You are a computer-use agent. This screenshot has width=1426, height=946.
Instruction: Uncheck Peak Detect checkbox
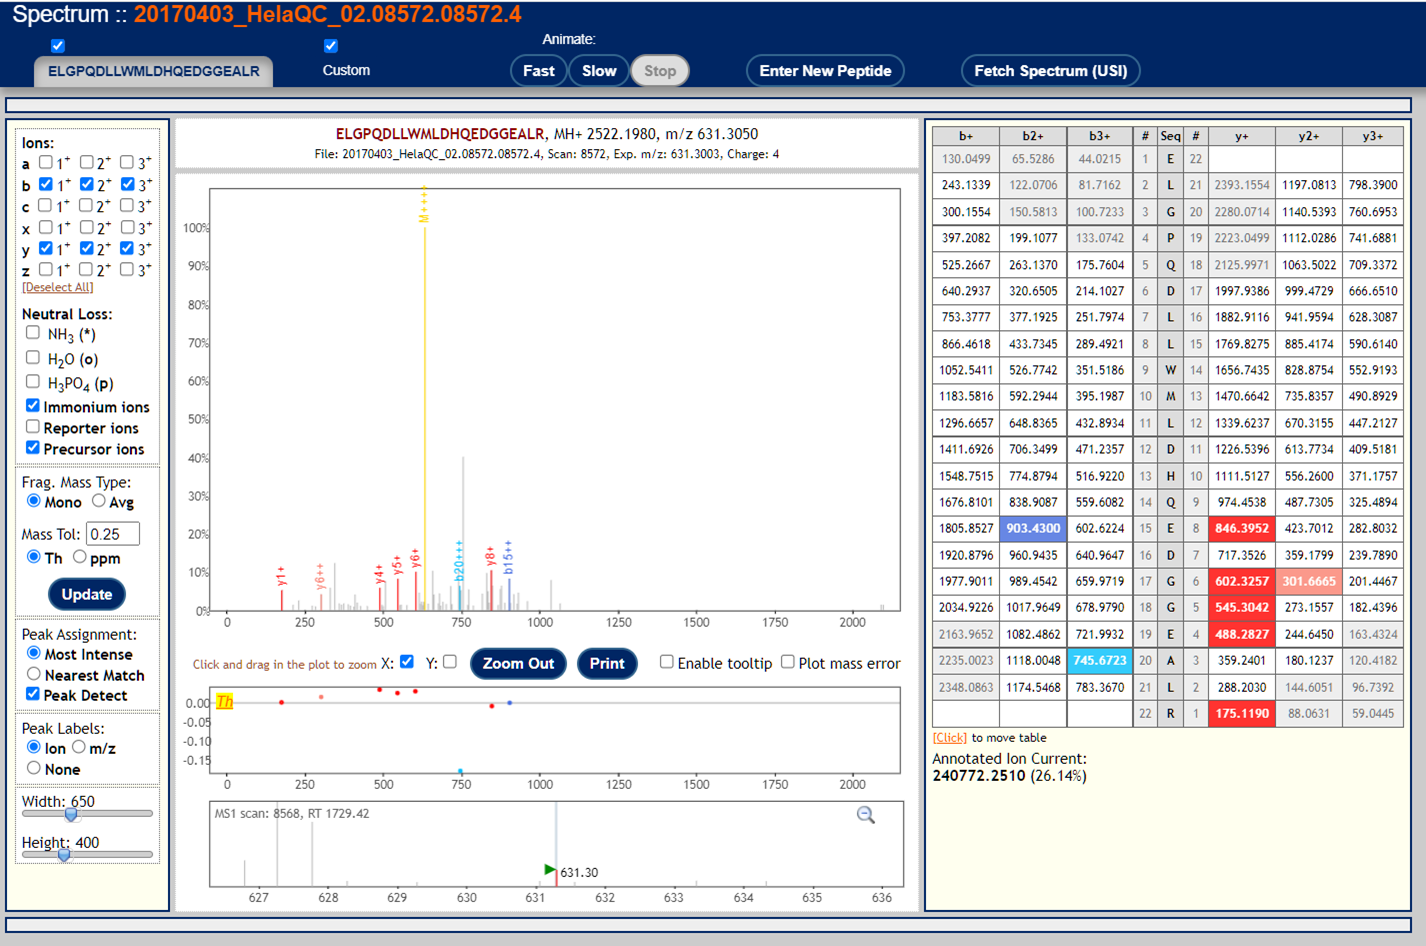coord(33,694)
